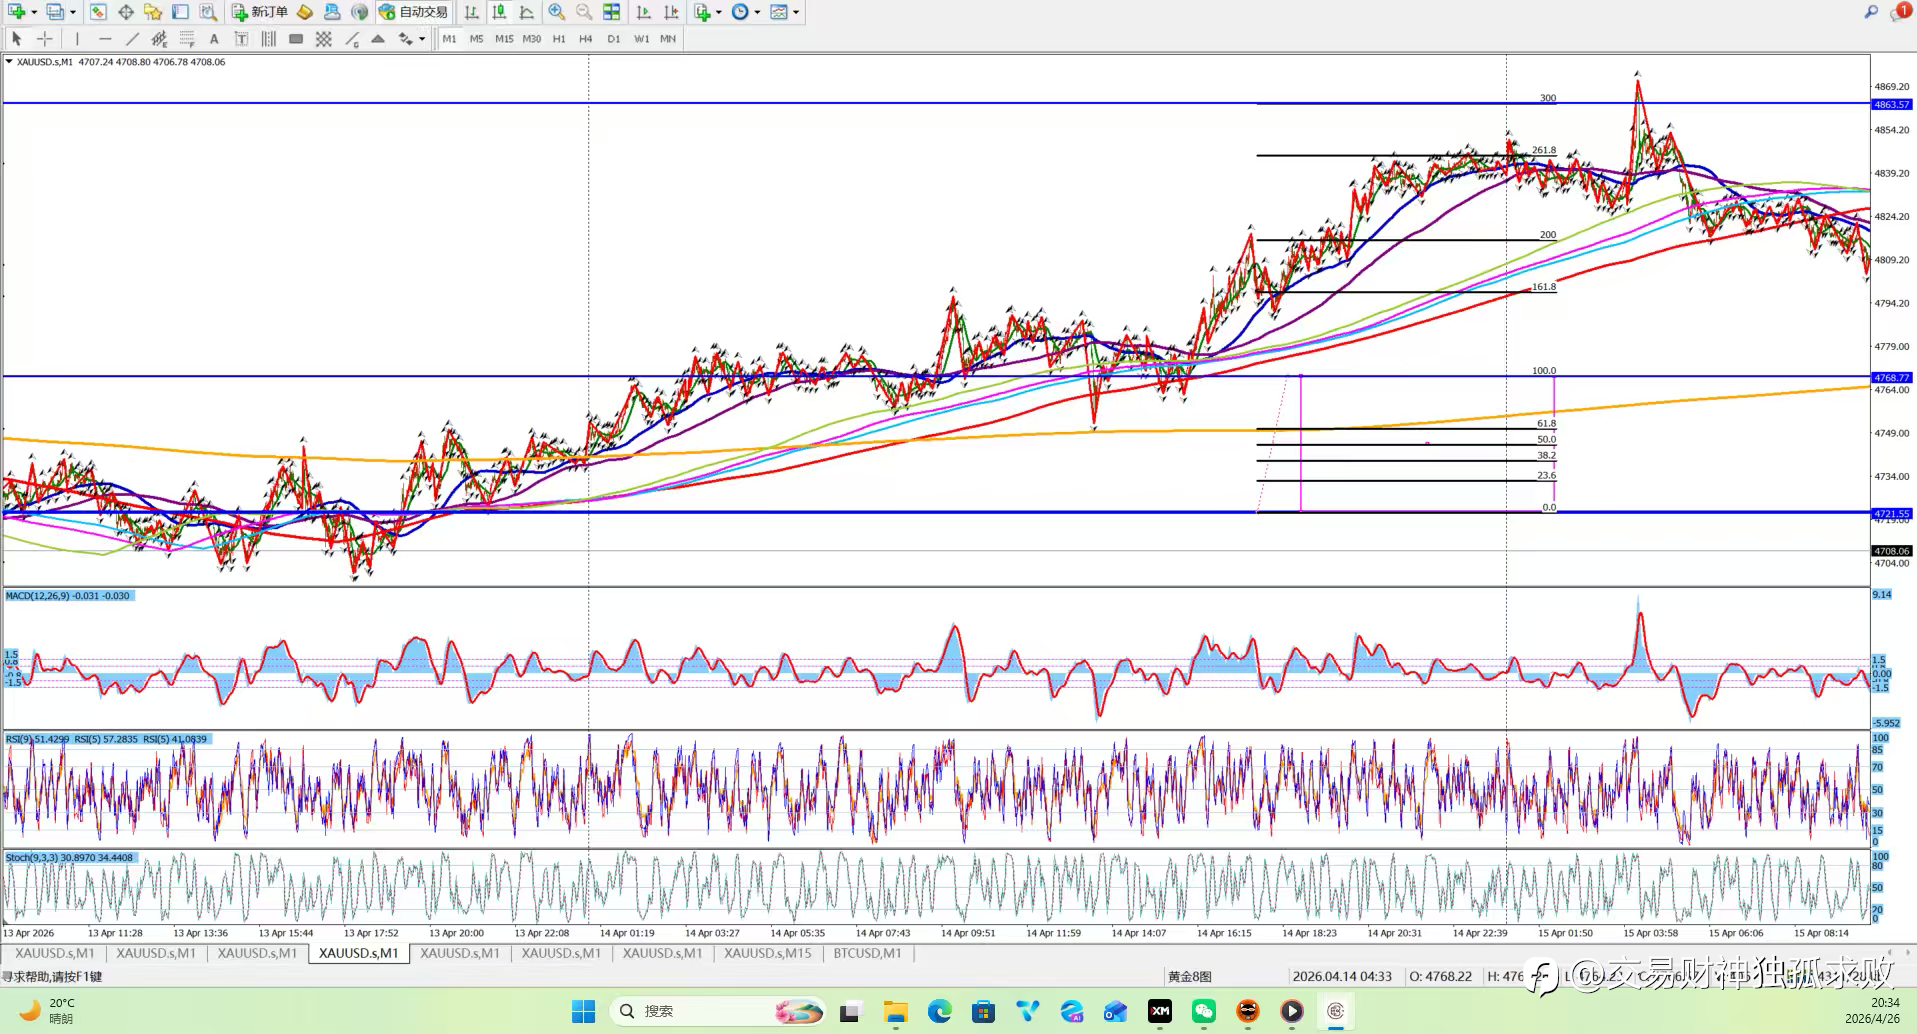Viewport: 1917px width, 1034px height.
Task: Open the indicators list dropdown
Action: [x=718, y=12]
